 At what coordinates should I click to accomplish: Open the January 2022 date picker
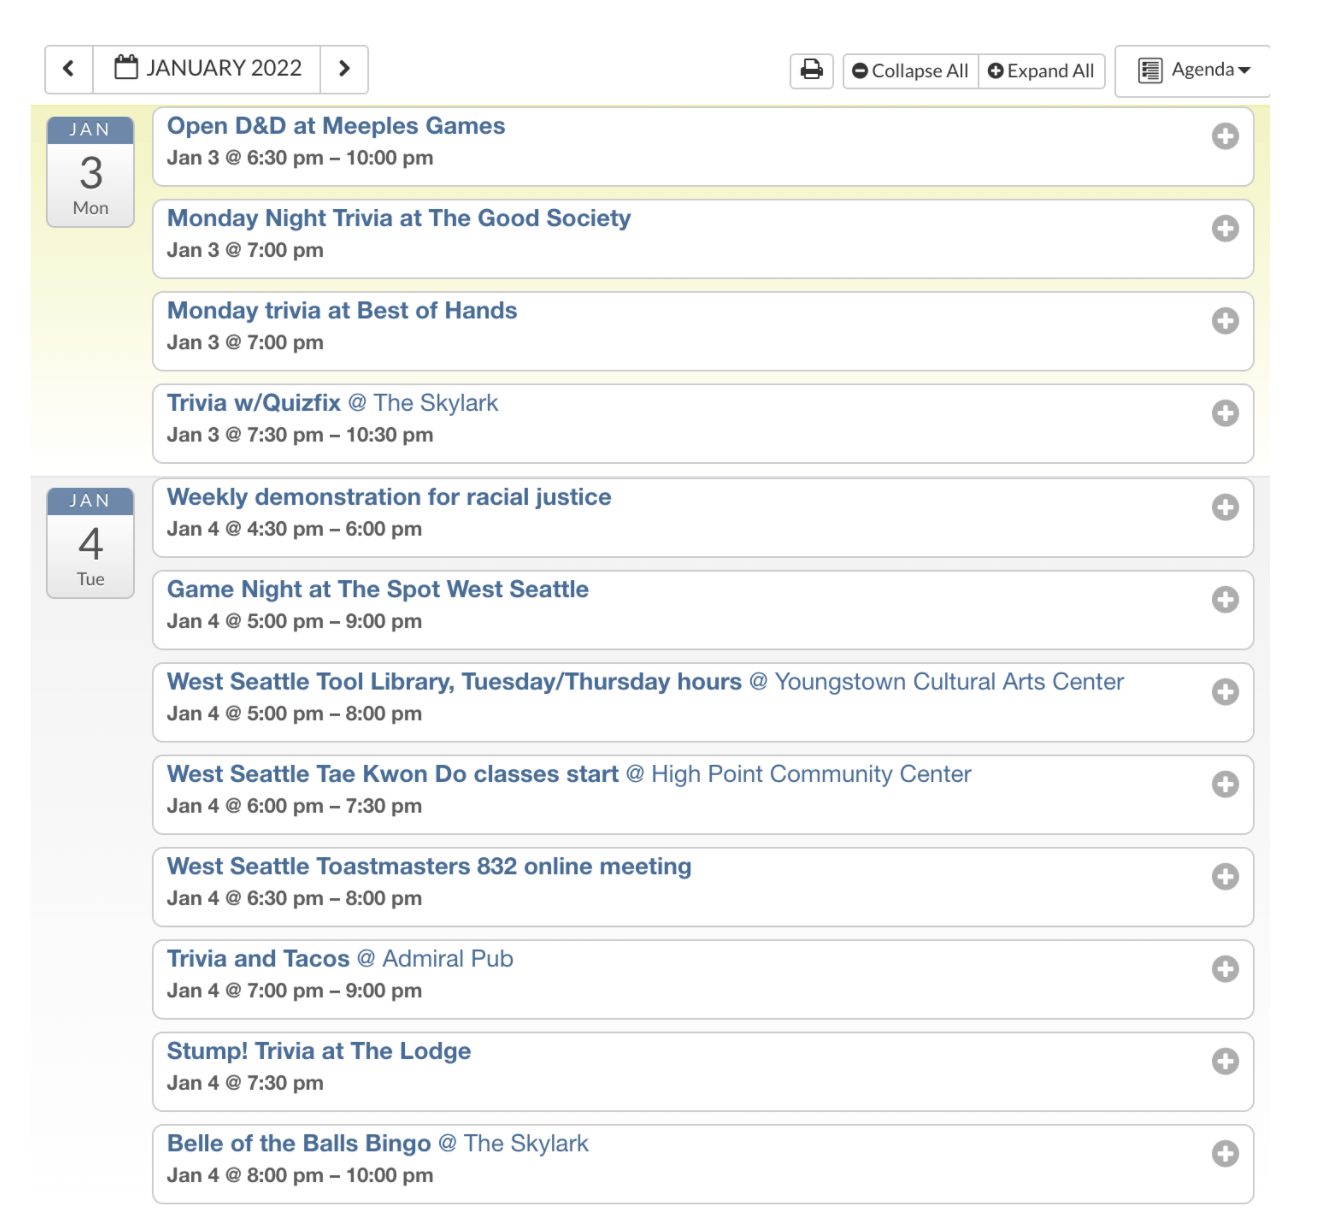coord(208,69)
